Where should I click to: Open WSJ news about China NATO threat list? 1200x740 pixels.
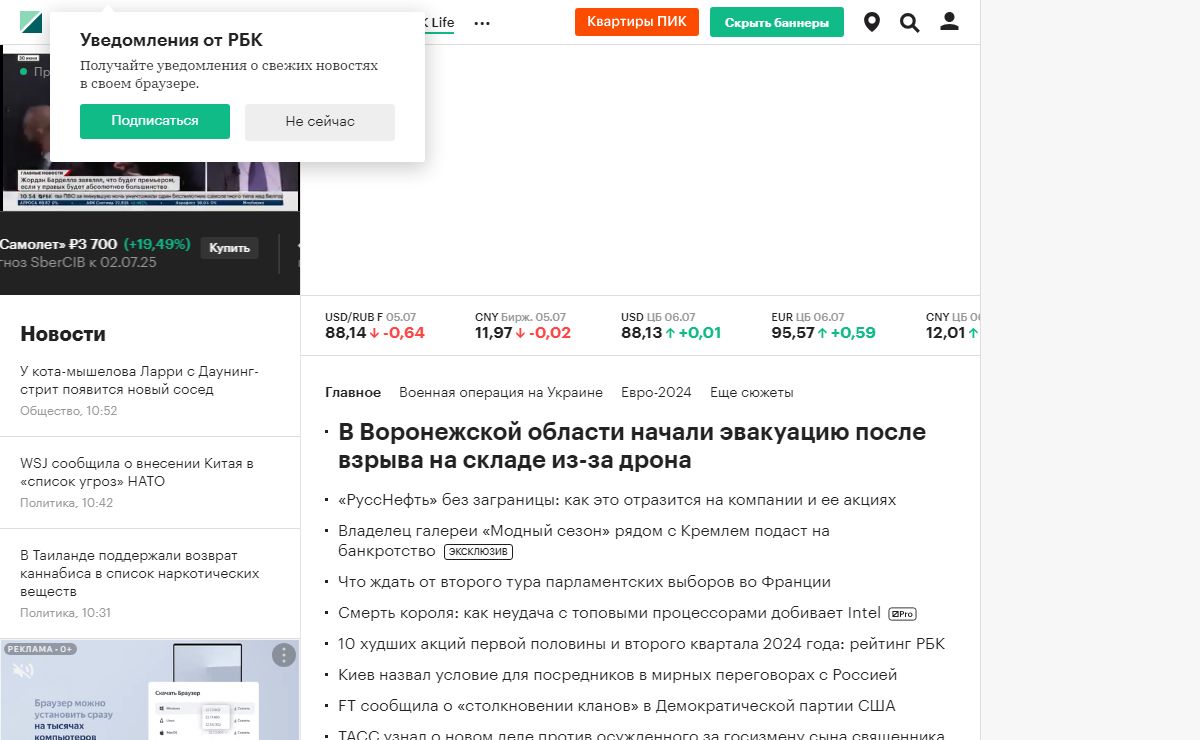137,472
